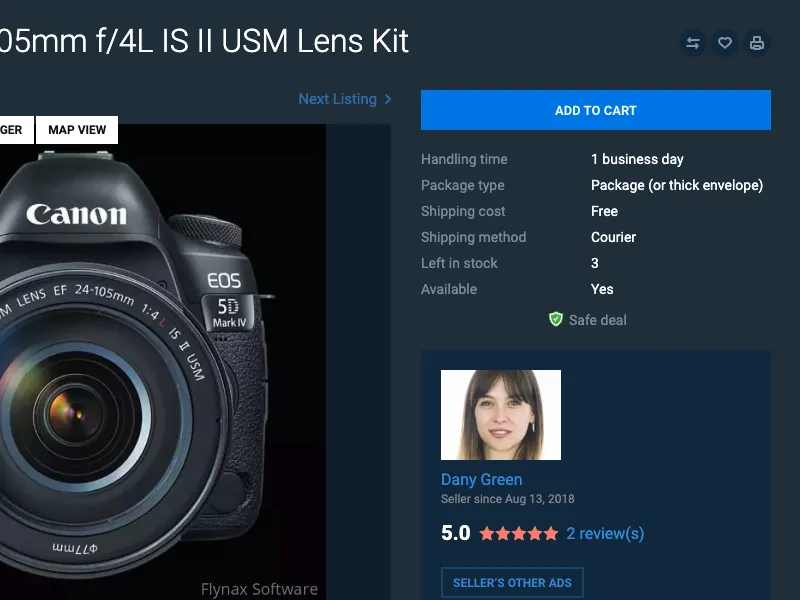The image size is (800, 600).
Task: Click the '1 business day' handling time value
Action: tap(637, 159)
